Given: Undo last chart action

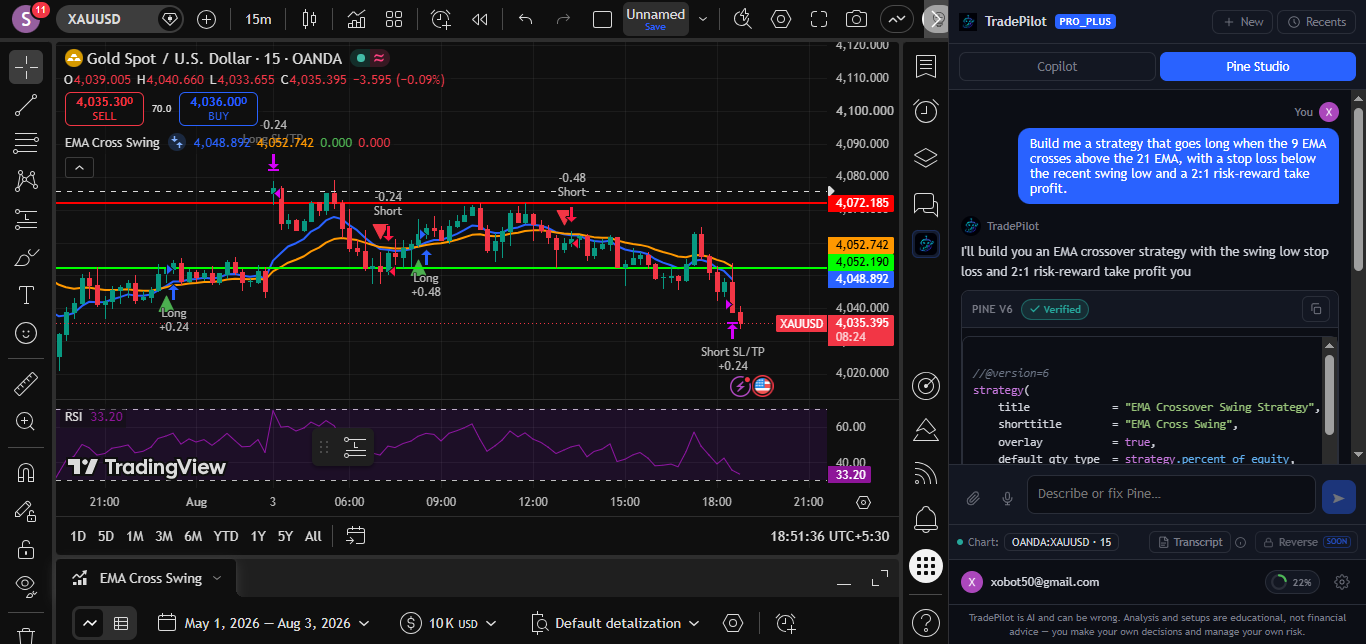Looking at the screenshot, I should 525,19.
